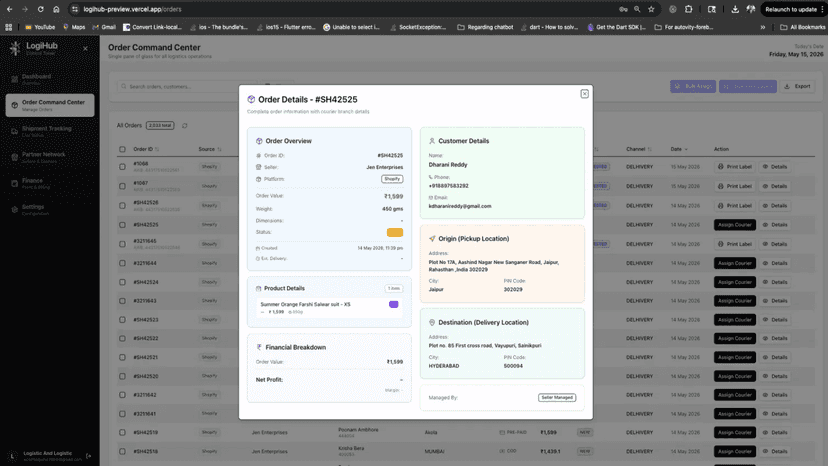Viewport: 828px width, 466px height.
Task: Click the browser zoom magnifier icon
Action: coord(637,9)
